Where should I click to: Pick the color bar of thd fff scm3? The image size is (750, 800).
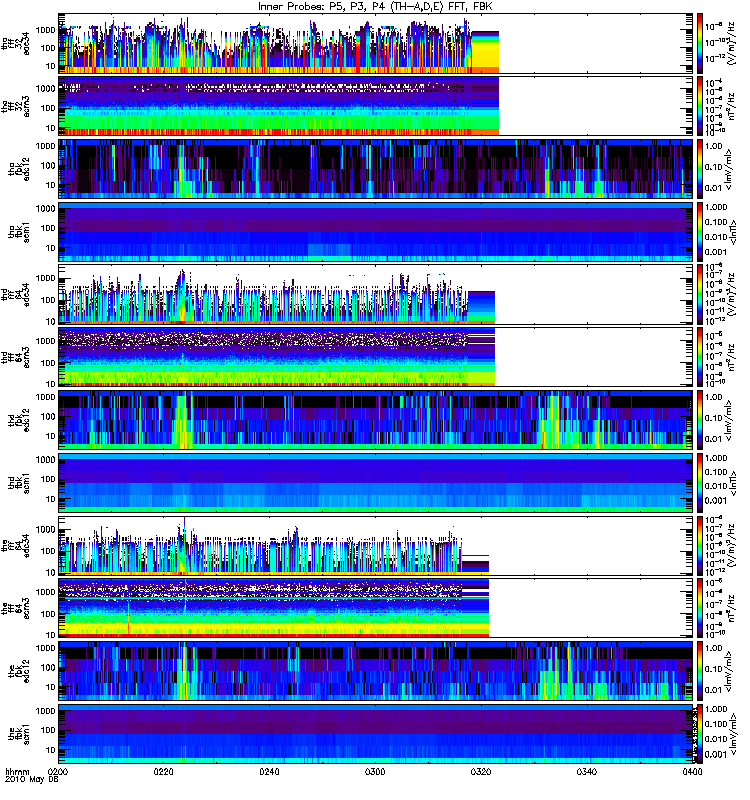[x=700, y=357]
